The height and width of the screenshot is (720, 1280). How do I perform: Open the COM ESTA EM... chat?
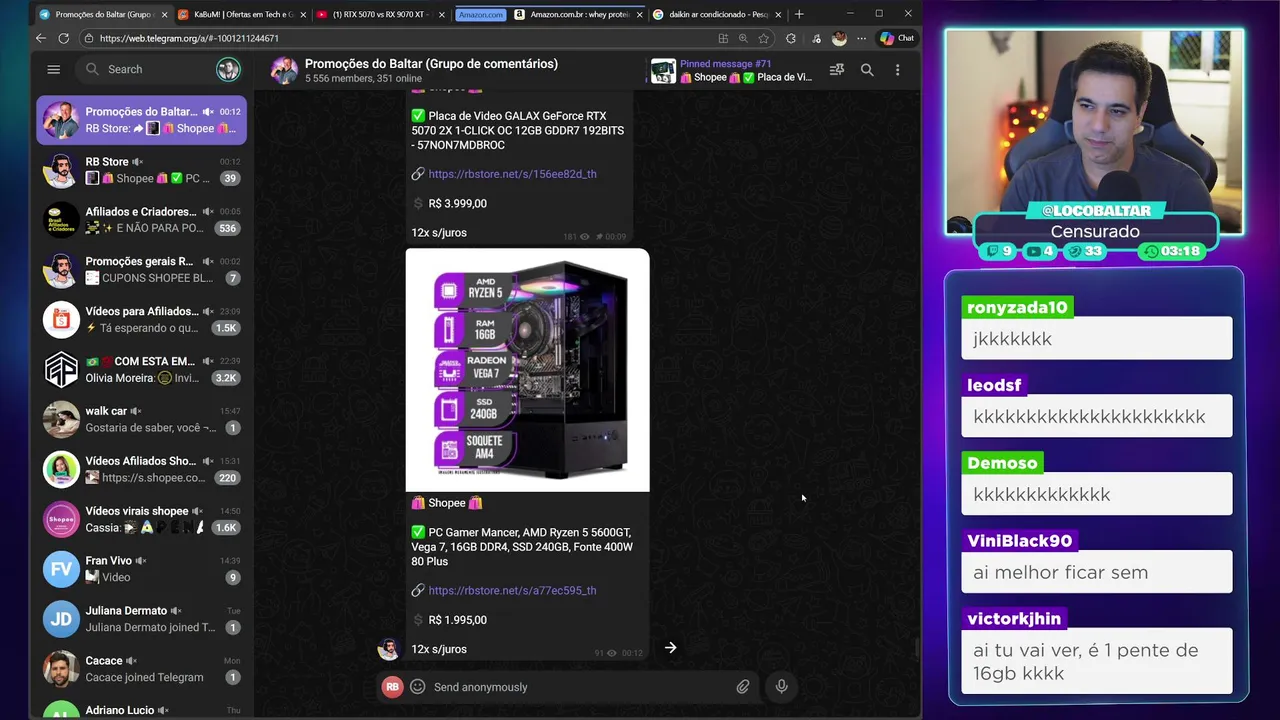point(142,370)
